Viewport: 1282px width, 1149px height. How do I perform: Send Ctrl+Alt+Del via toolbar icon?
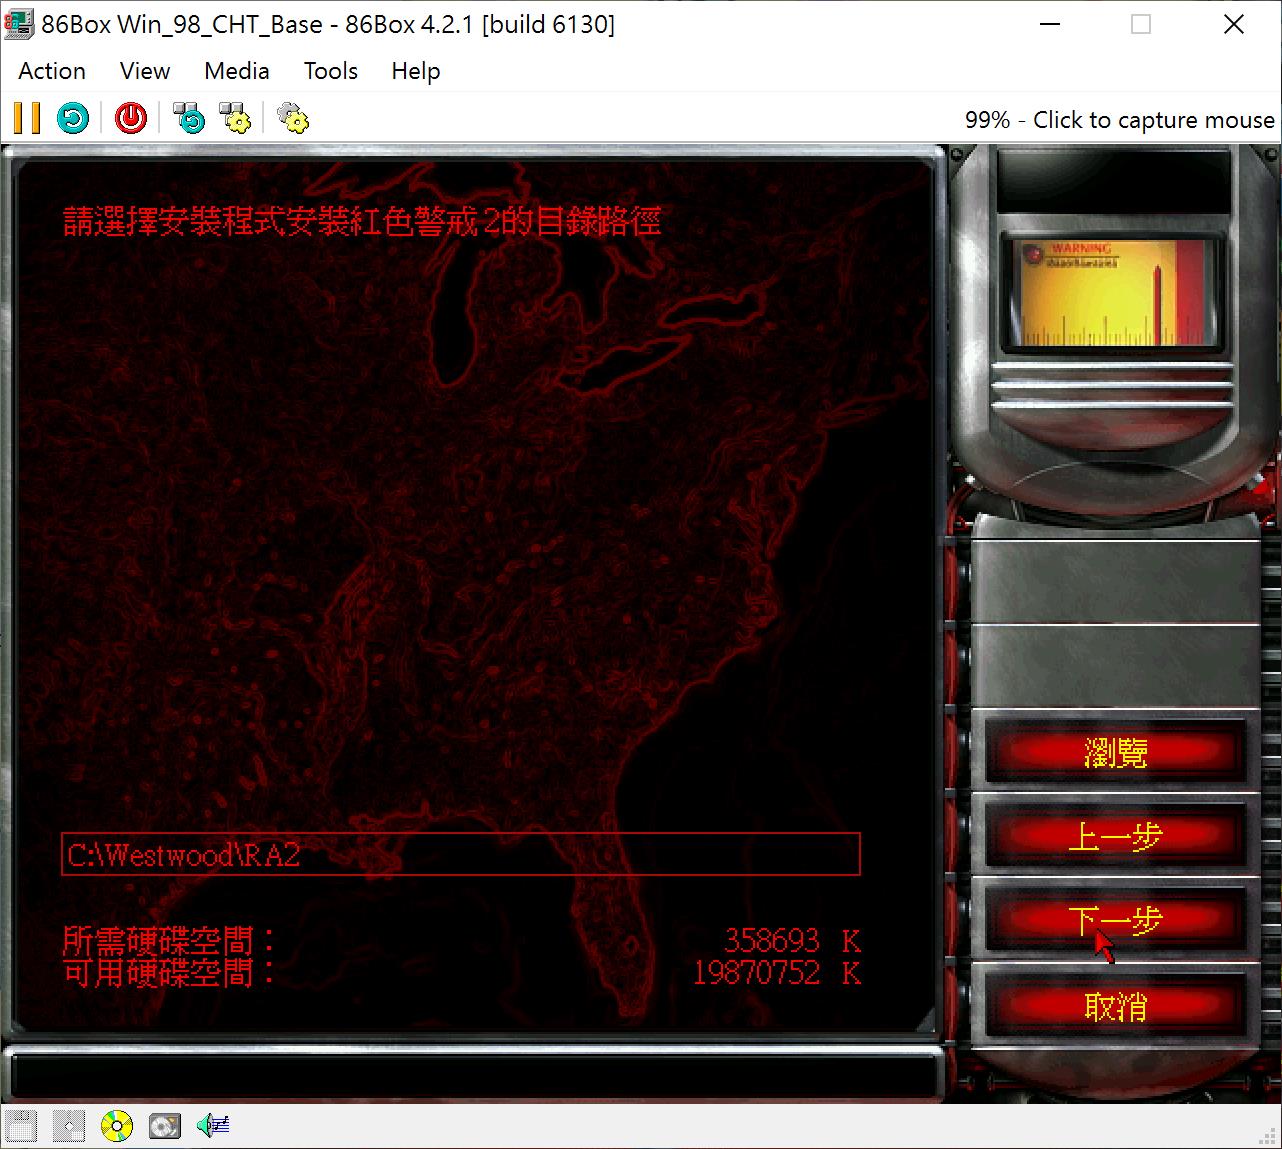(188, 118)
